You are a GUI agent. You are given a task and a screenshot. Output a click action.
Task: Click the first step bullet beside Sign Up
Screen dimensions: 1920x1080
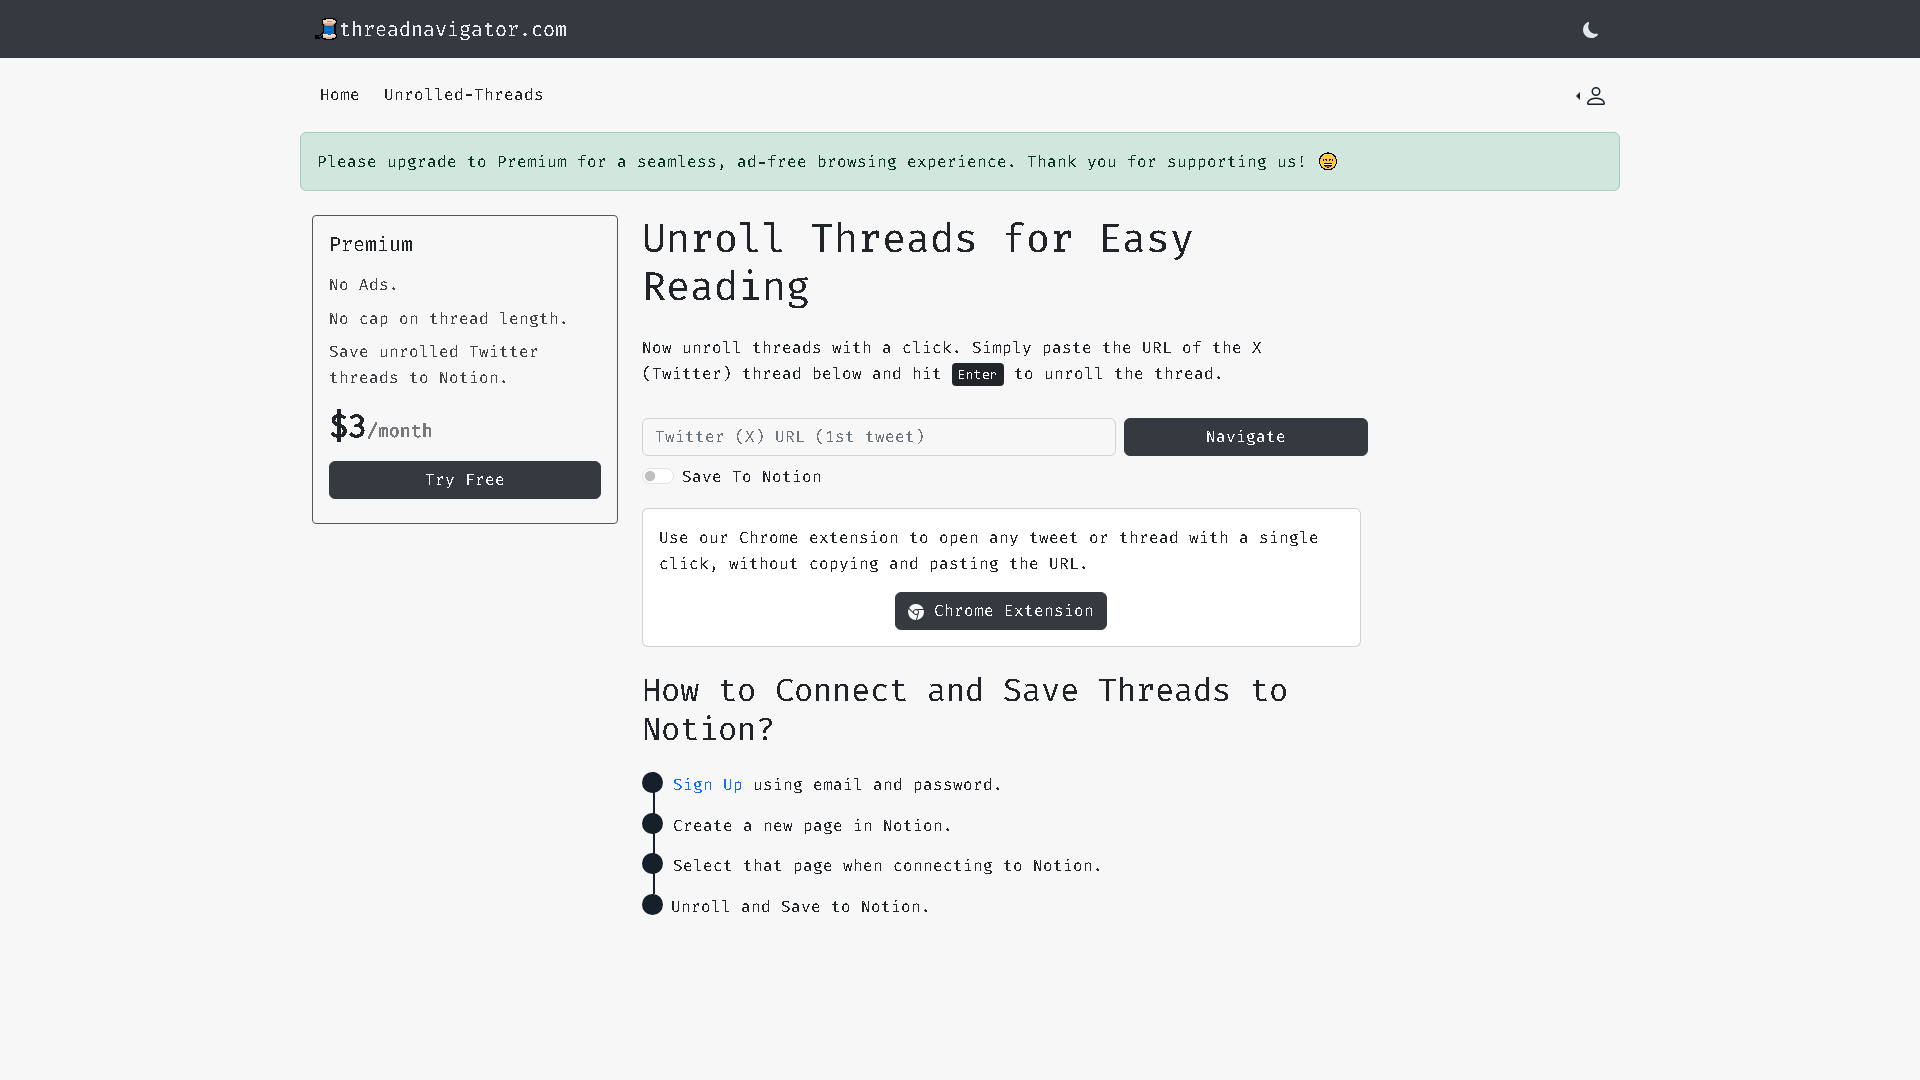pyautogui.click(x=652, y=782)
